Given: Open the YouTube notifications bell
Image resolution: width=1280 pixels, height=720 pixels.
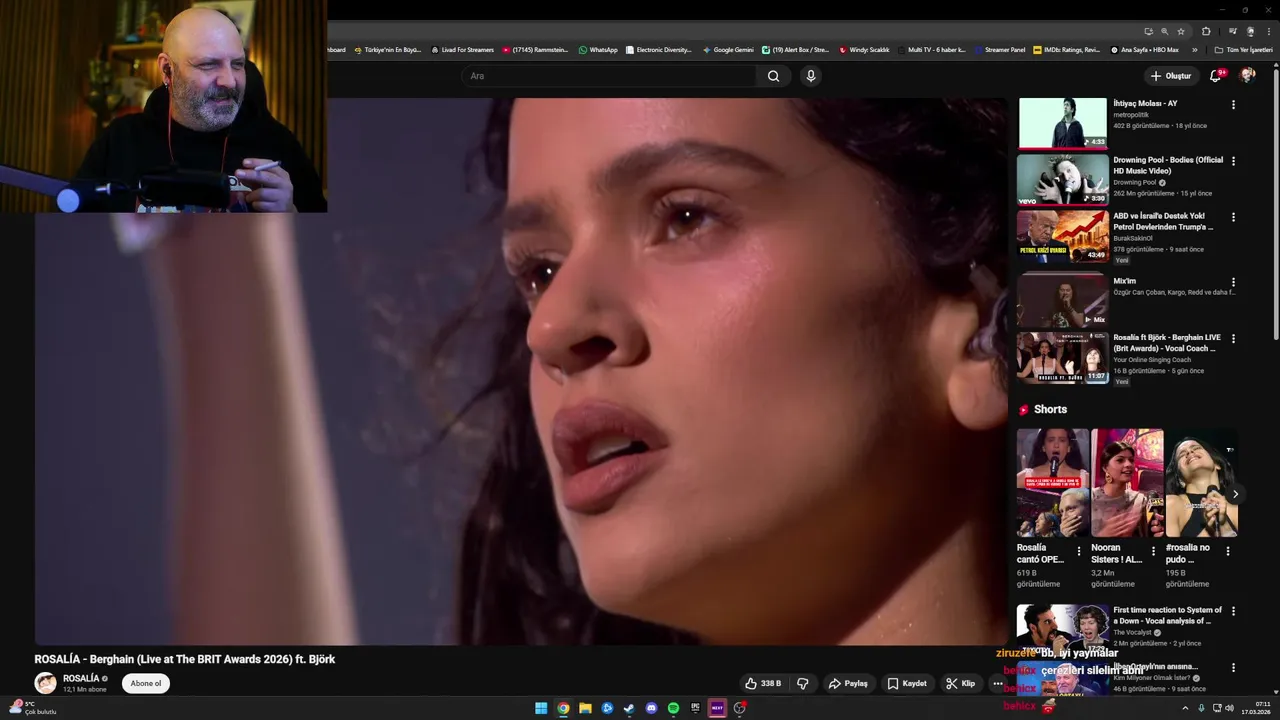Looking at the screenshot, I should (1215, 76).
